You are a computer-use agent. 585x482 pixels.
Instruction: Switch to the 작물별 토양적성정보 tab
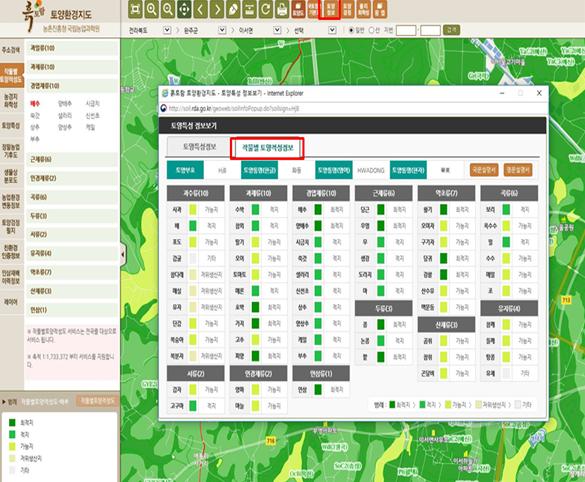267,147
